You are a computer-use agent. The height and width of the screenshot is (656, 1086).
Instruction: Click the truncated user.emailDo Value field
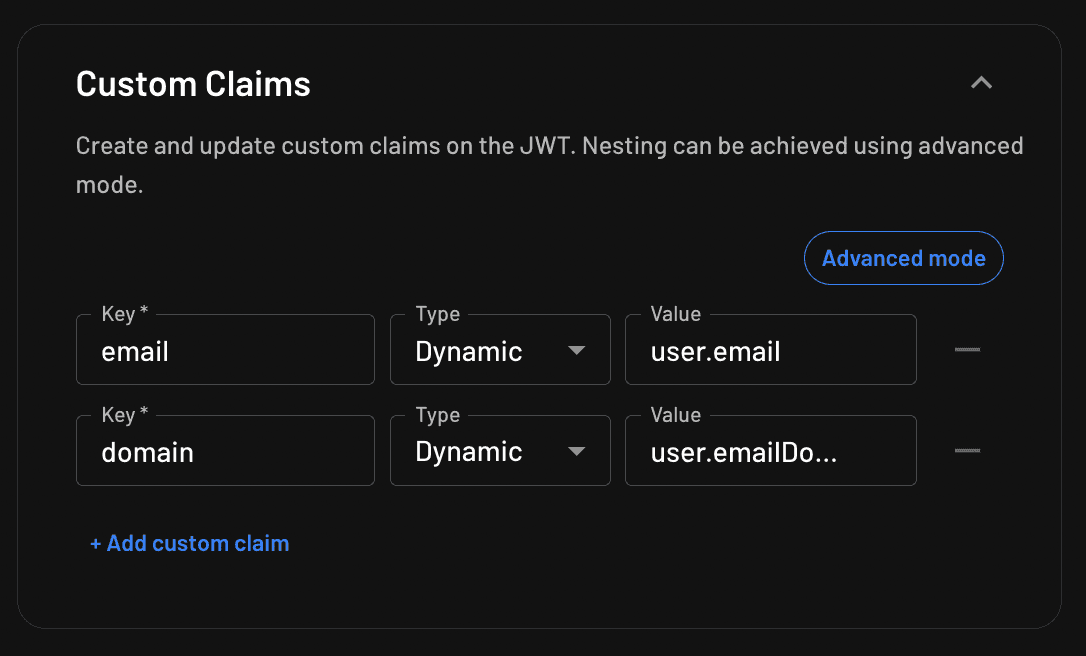click(x=770, y=450)
